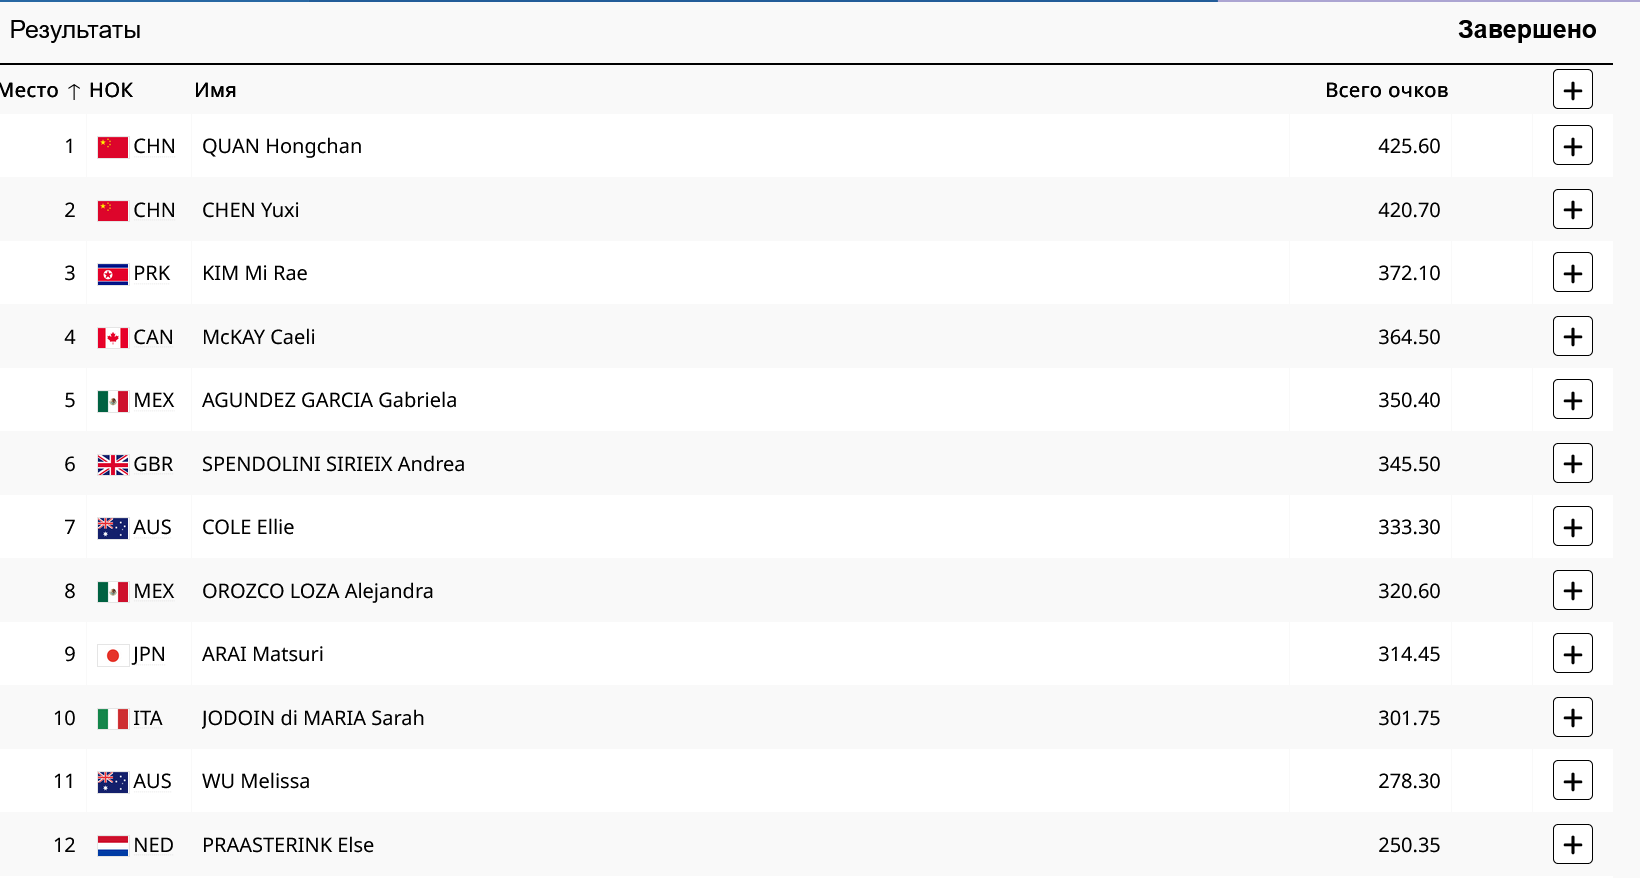Expand ARAI Matsuri's row

(x=1572, y=654)
